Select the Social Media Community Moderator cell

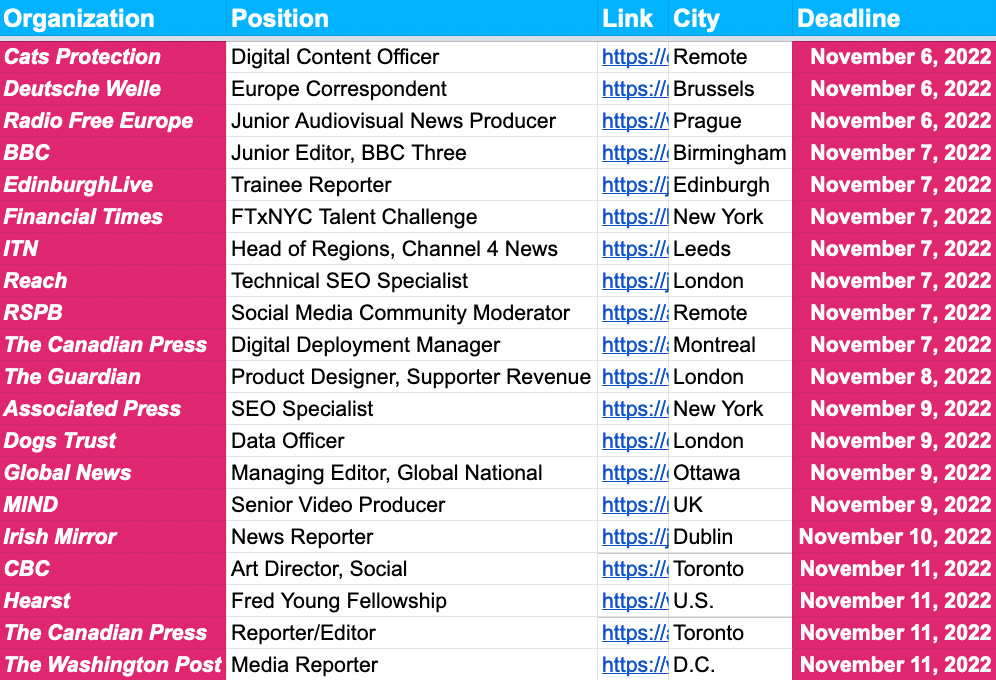(x=412, y=313)
